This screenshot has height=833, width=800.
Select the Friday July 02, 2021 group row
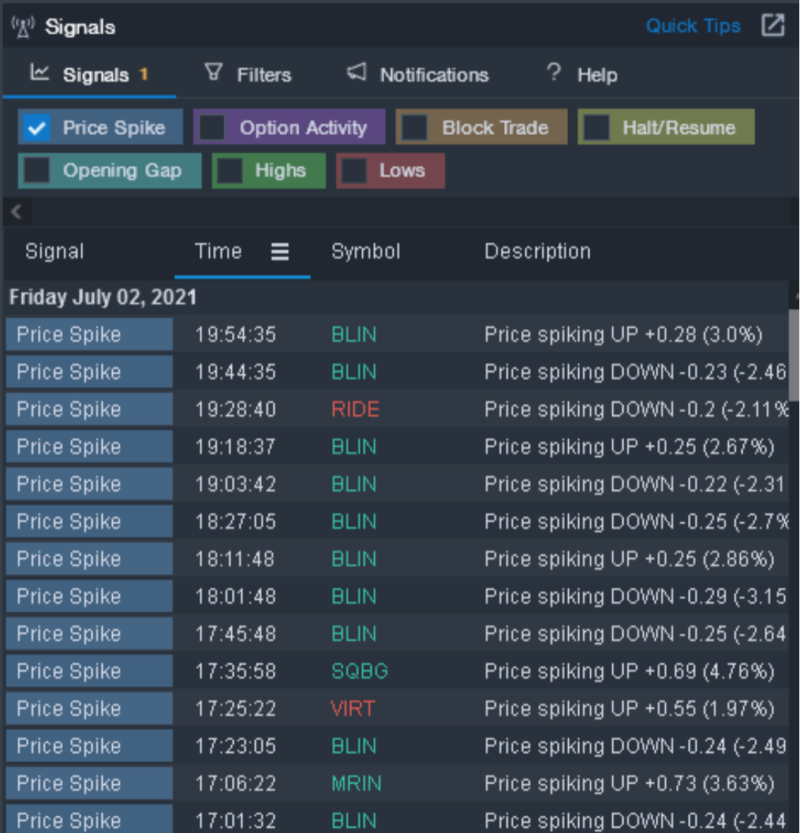[x=397, y=297]
